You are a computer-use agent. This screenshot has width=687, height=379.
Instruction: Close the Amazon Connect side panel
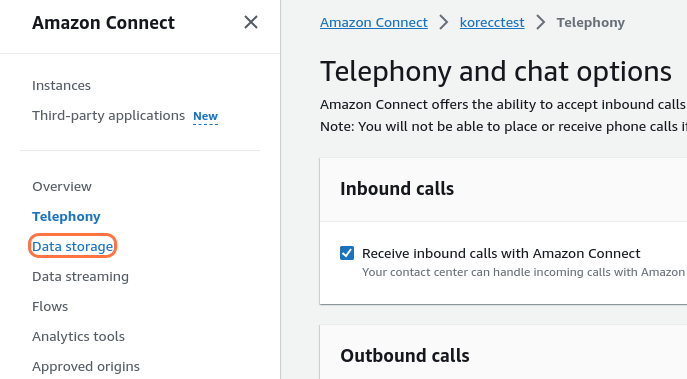pos(251,22)
